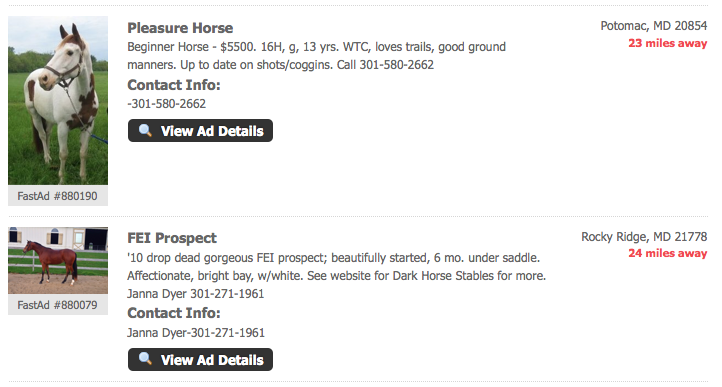Screen dimensions: 722x387
Task: Click the magnifier icon in FEI Prospect's View Ad Details
Action: click(x=145, y=358)
